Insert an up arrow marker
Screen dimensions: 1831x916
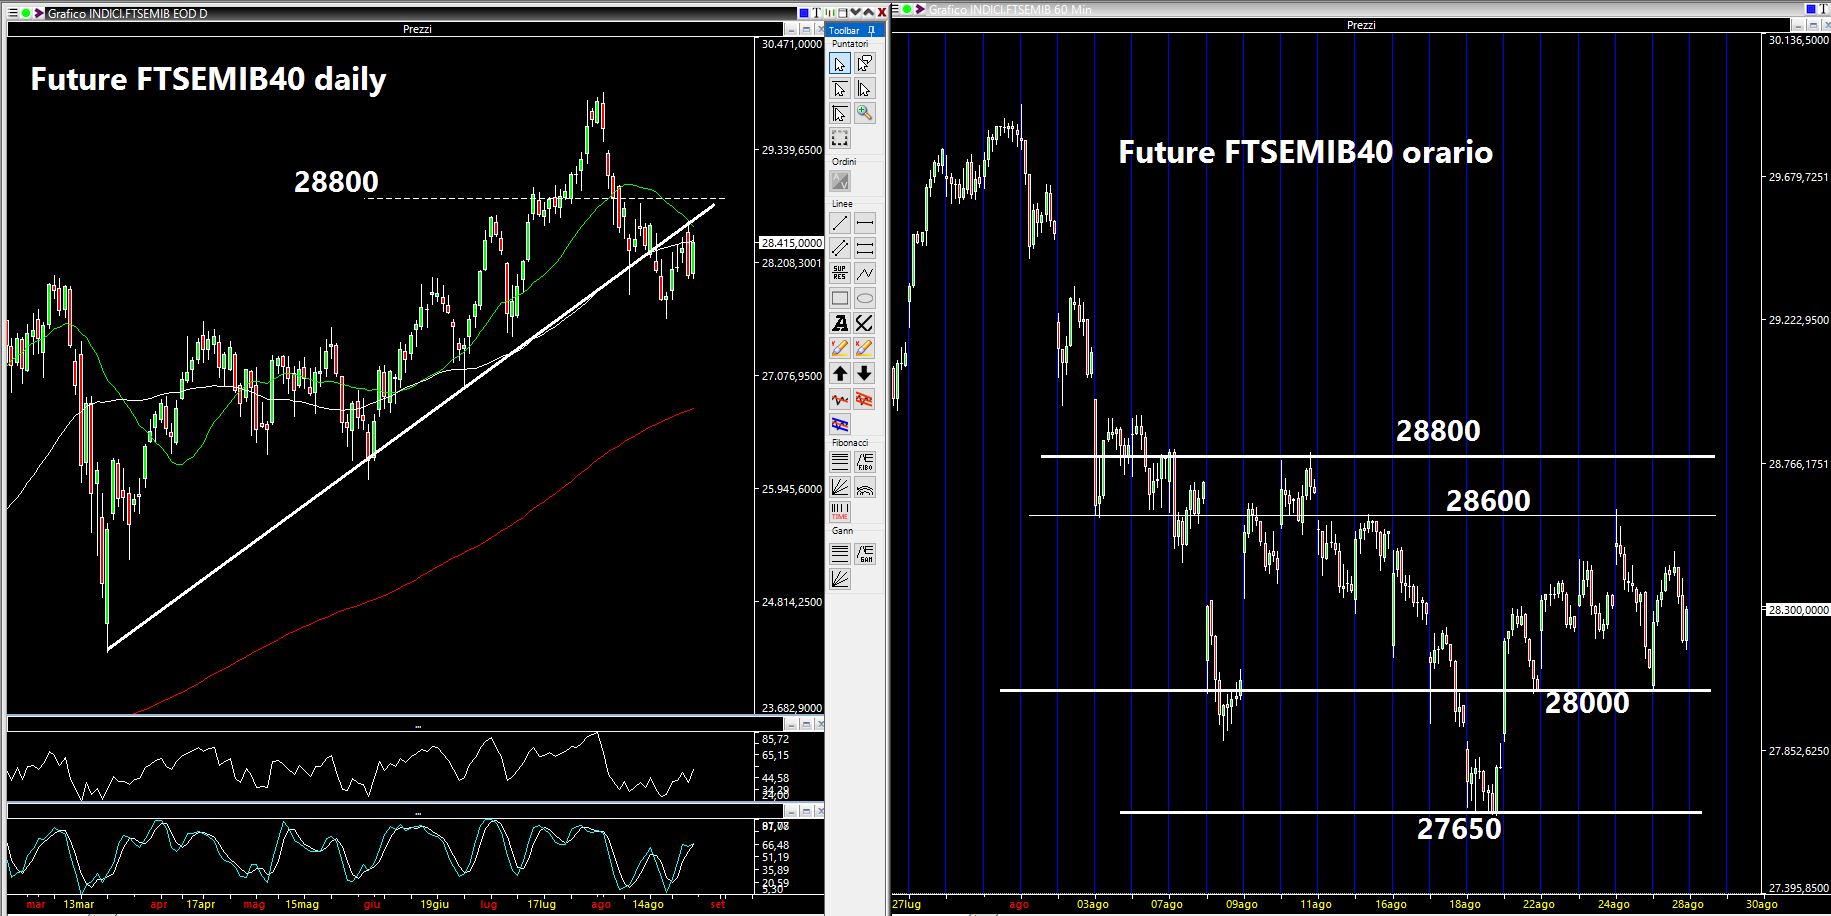click(840, 373)
